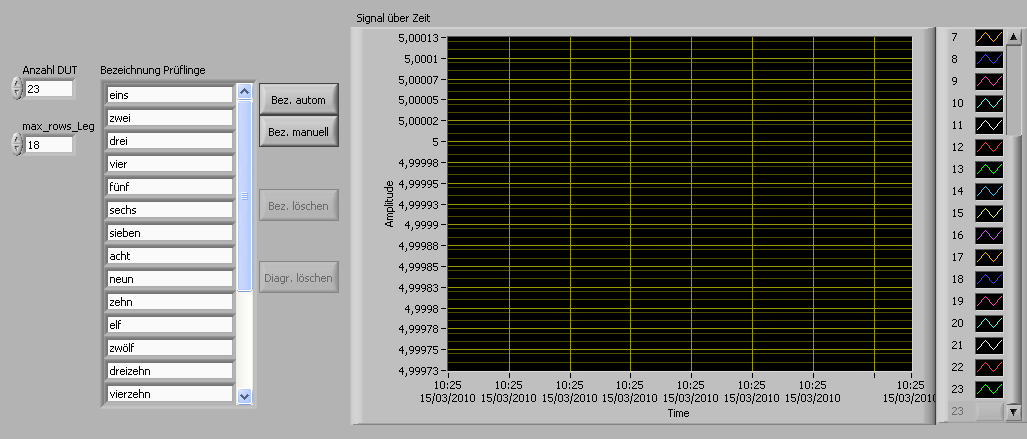Click plot 19 legend line icon
The width and height of the screenshot is (1027, 439).
pyautogui.click(x=988, y=301)
